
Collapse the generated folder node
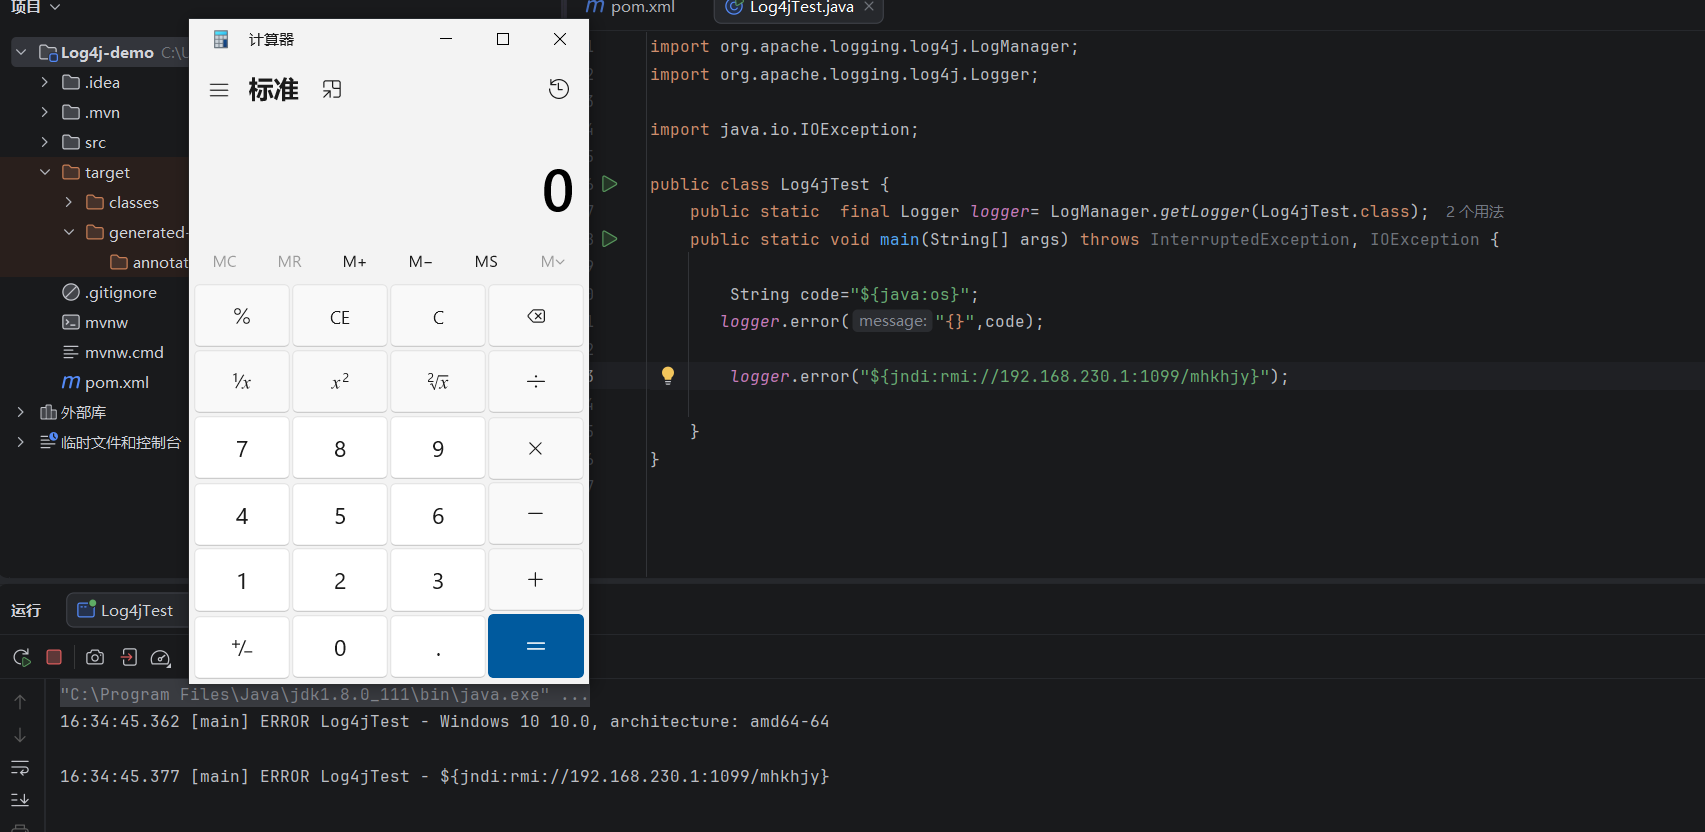68,232
